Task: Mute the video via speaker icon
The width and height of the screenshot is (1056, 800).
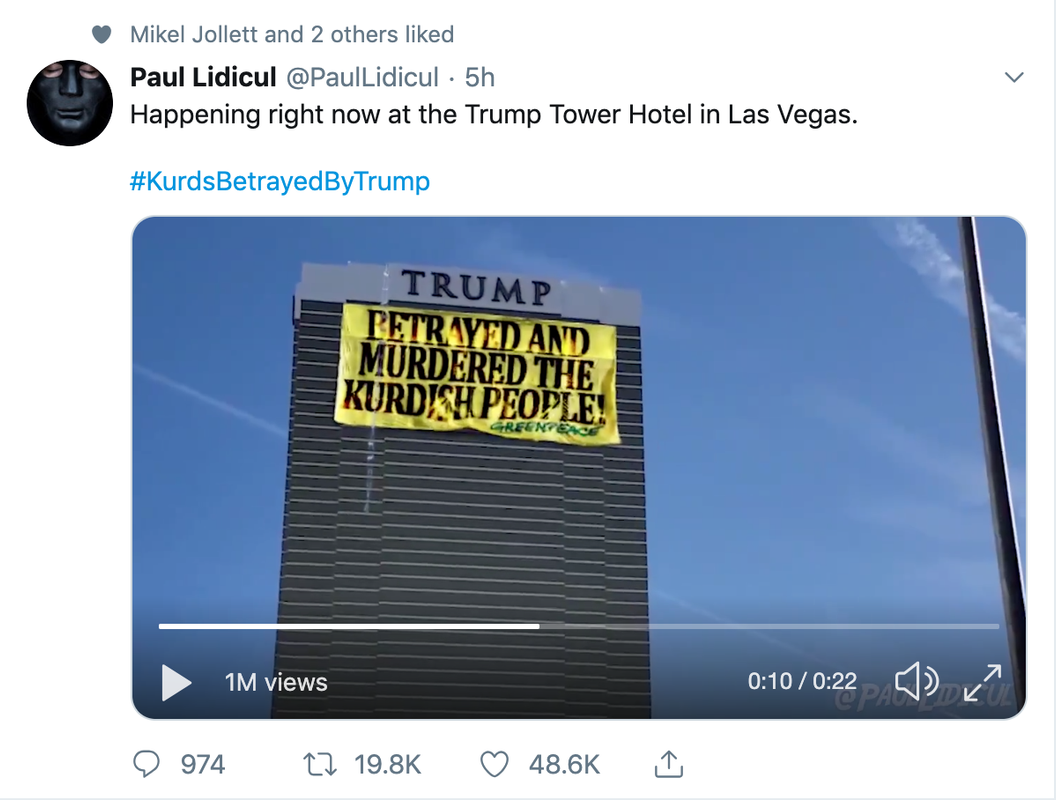Action: coord(916,681)
